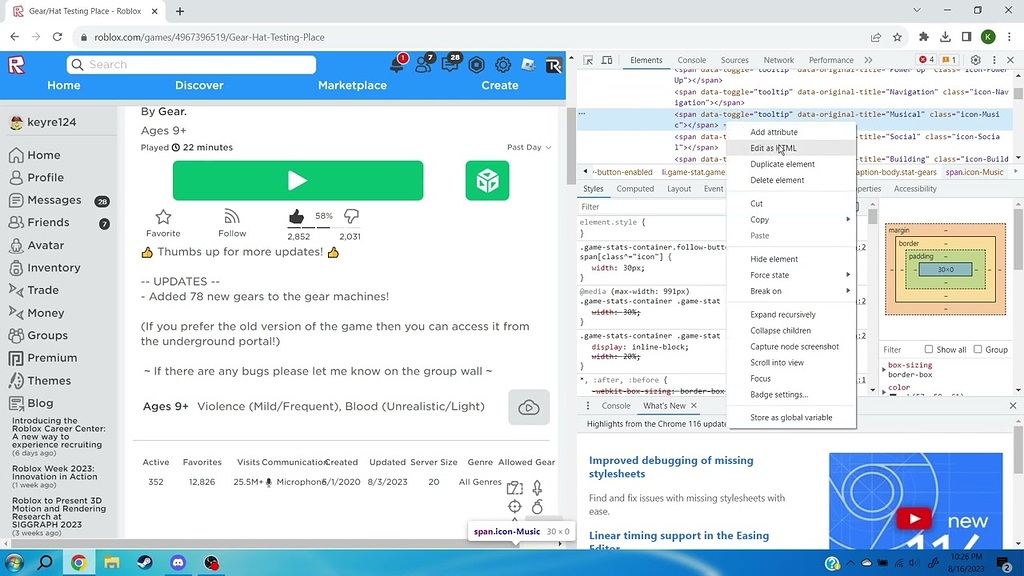Click the Robux hexagon icon
The height and width of the screenshot is (576, 1024).
(x=476, y=64)
